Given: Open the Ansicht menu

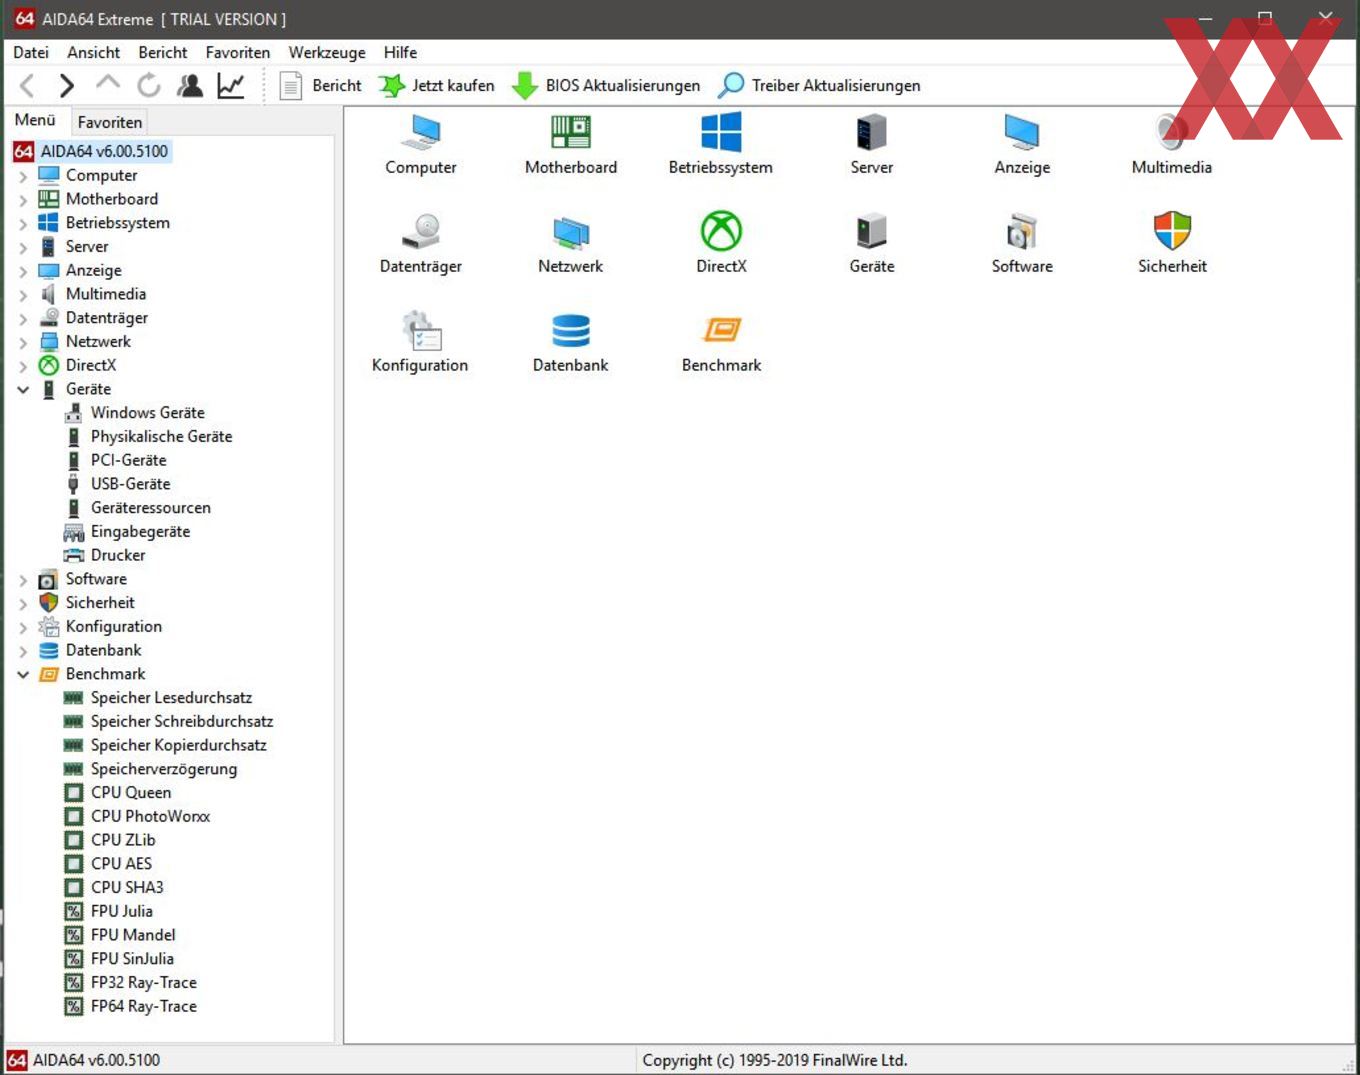Looking at the screenshot, I should tap(94, 52).
